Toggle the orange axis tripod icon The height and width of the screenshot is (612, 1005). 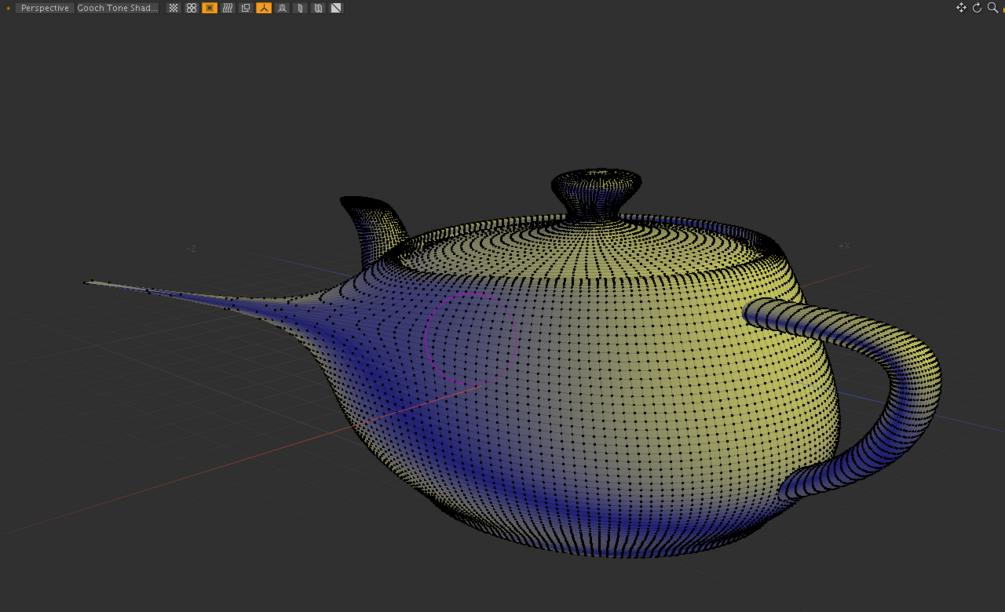click(263, 8)
